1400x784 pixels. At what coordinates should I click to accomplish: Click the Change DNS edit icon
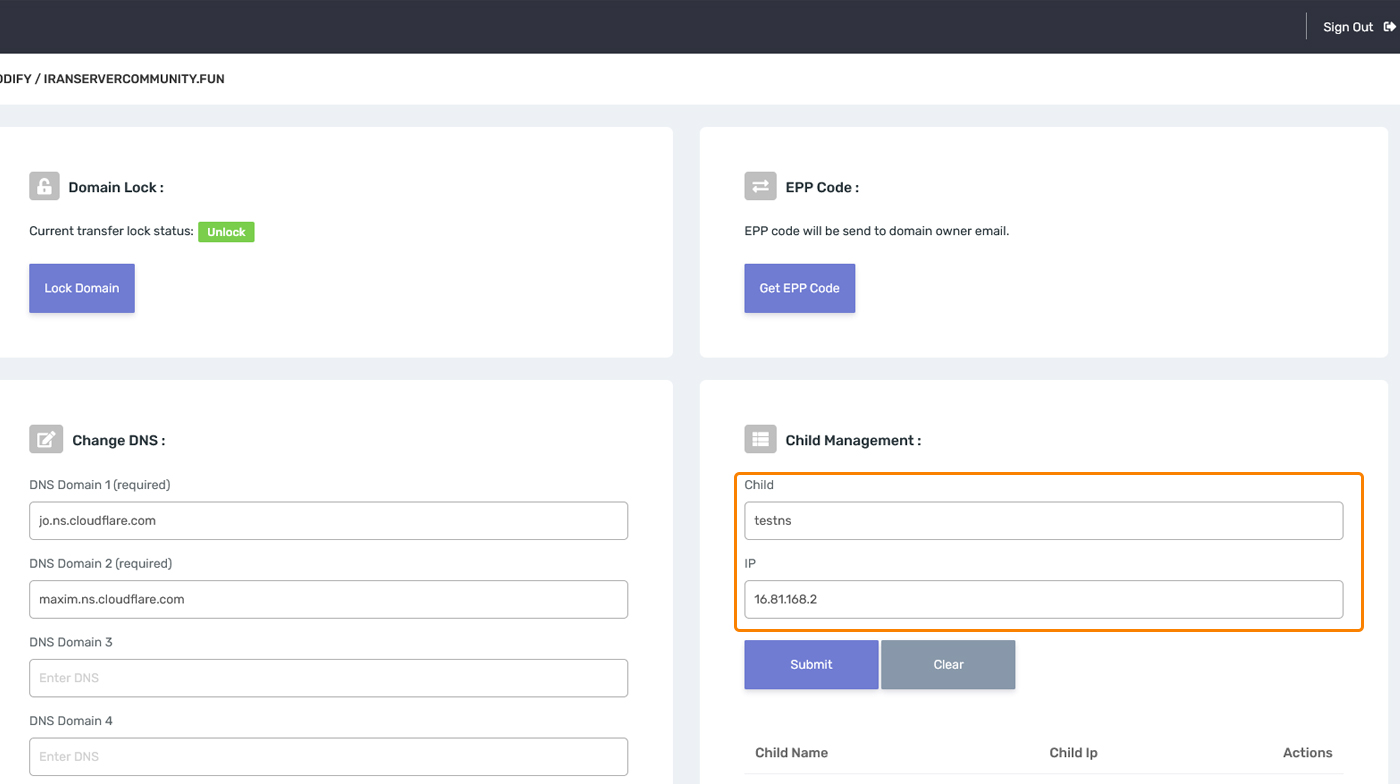point(46,440)
